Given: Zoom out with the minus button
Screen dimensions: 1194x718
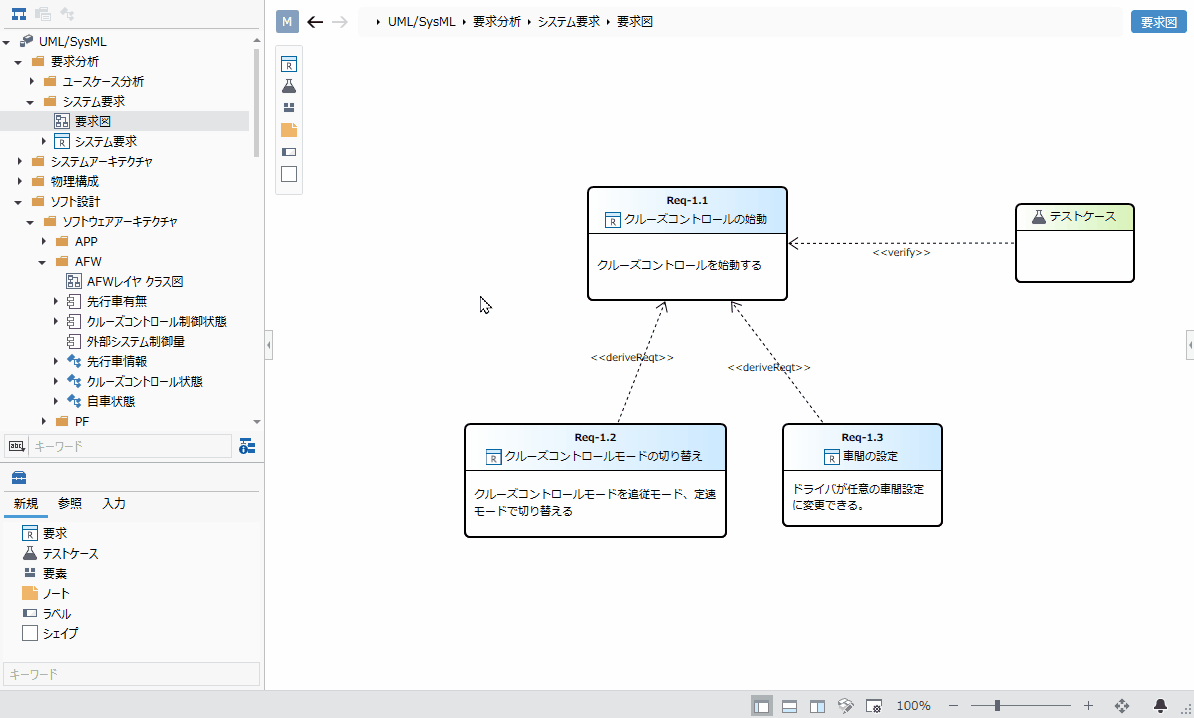Looking at the screenshot, I should click(x=953, y=706).
